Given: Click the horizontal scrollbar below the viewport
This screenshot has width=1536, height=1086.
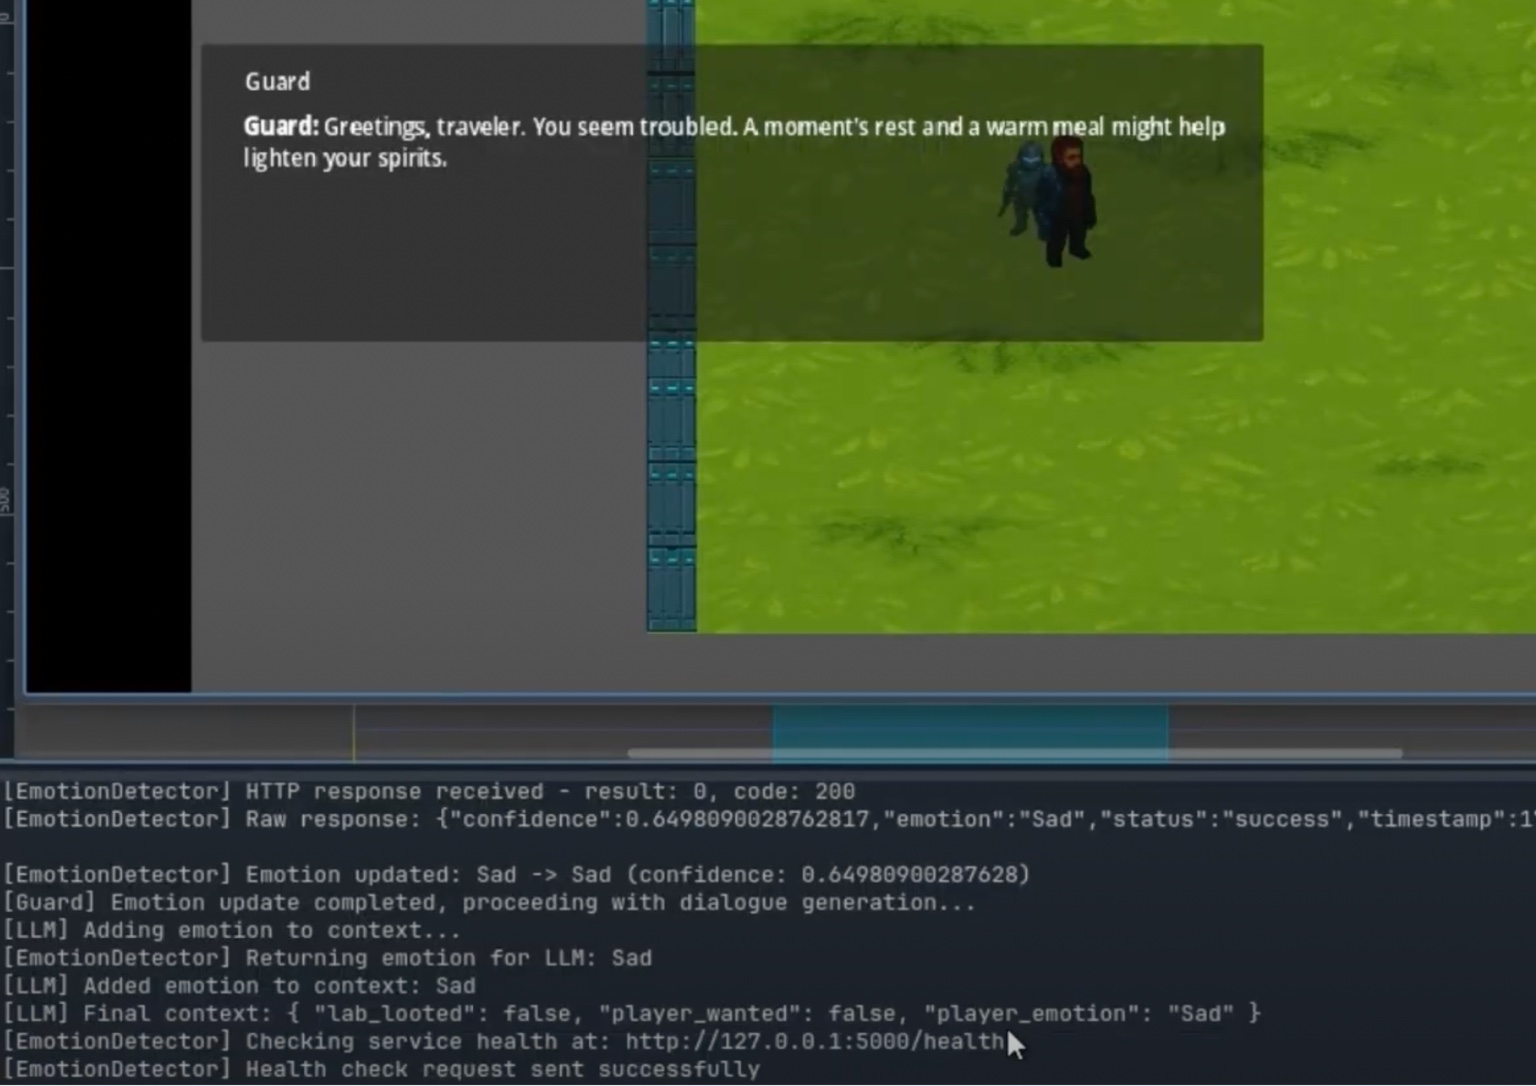Looking at the screenshot, I should (1014, 753).
